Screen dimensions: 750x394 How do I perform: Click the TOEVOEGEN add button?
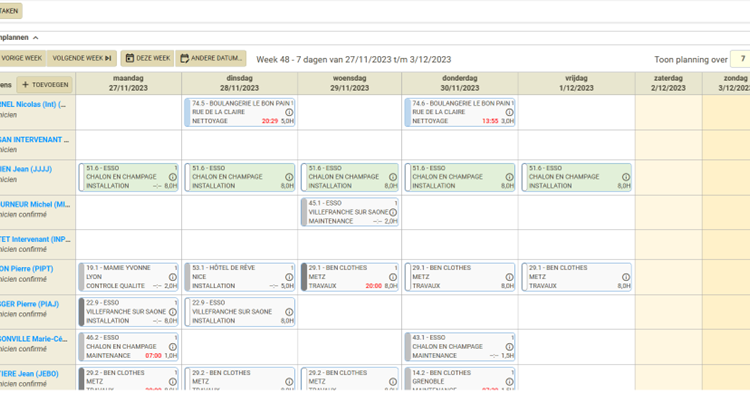(44, 85)
